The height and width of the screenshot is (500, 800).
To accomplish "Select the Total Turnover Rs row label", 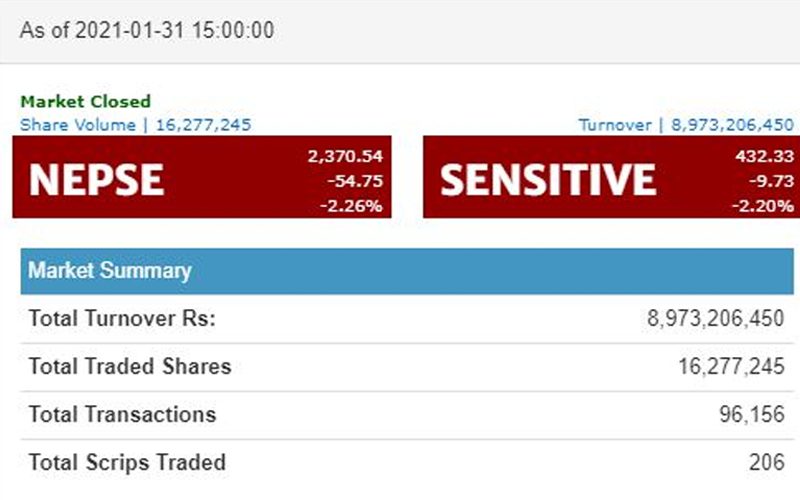I will [x=122, y=319].
